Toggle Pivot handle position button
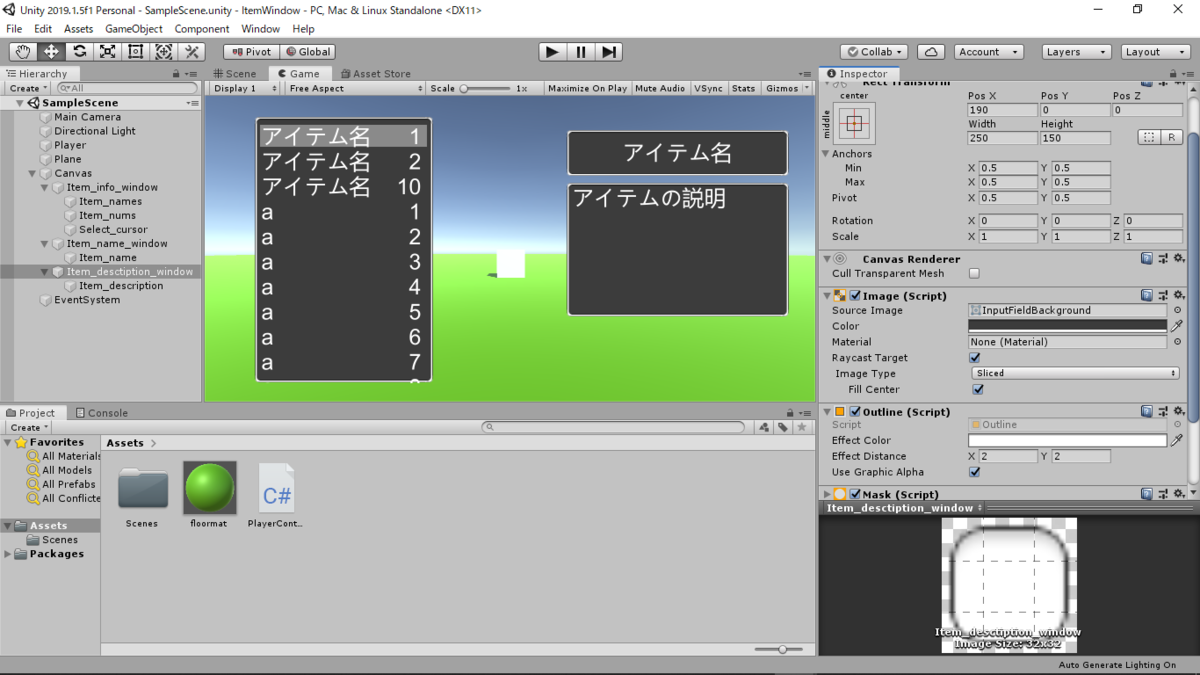 pyautogui.click(x=251, y=52)
